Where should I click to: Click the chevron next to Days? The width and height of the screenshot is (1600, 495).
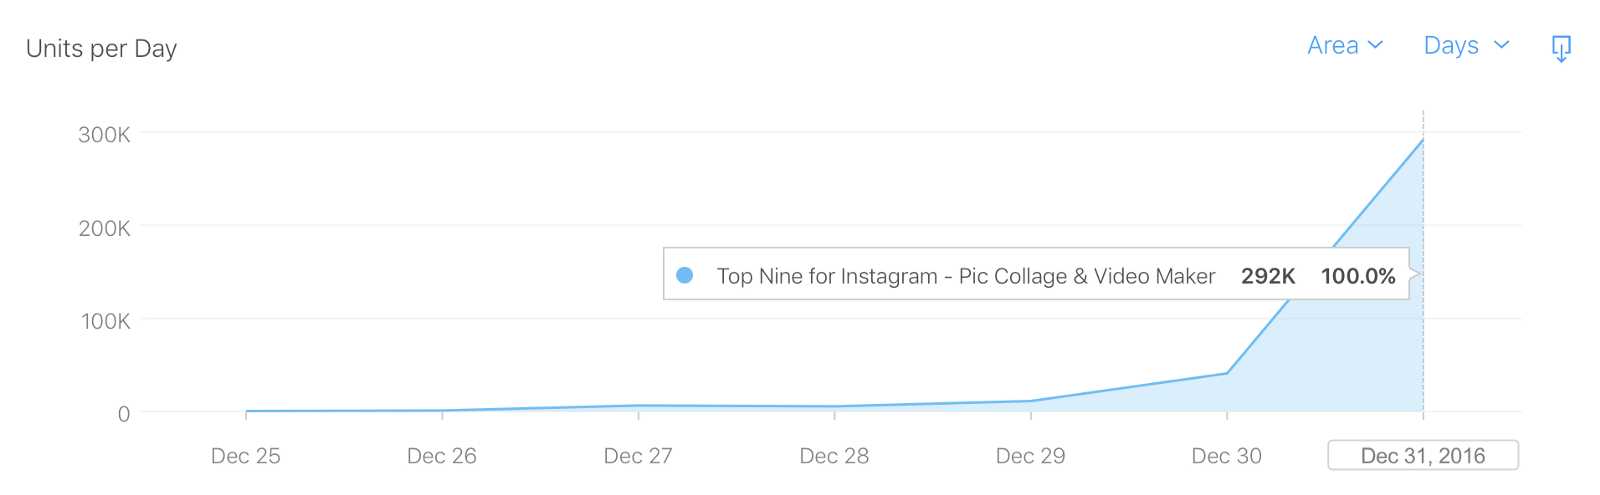(x=1501, y=46)
